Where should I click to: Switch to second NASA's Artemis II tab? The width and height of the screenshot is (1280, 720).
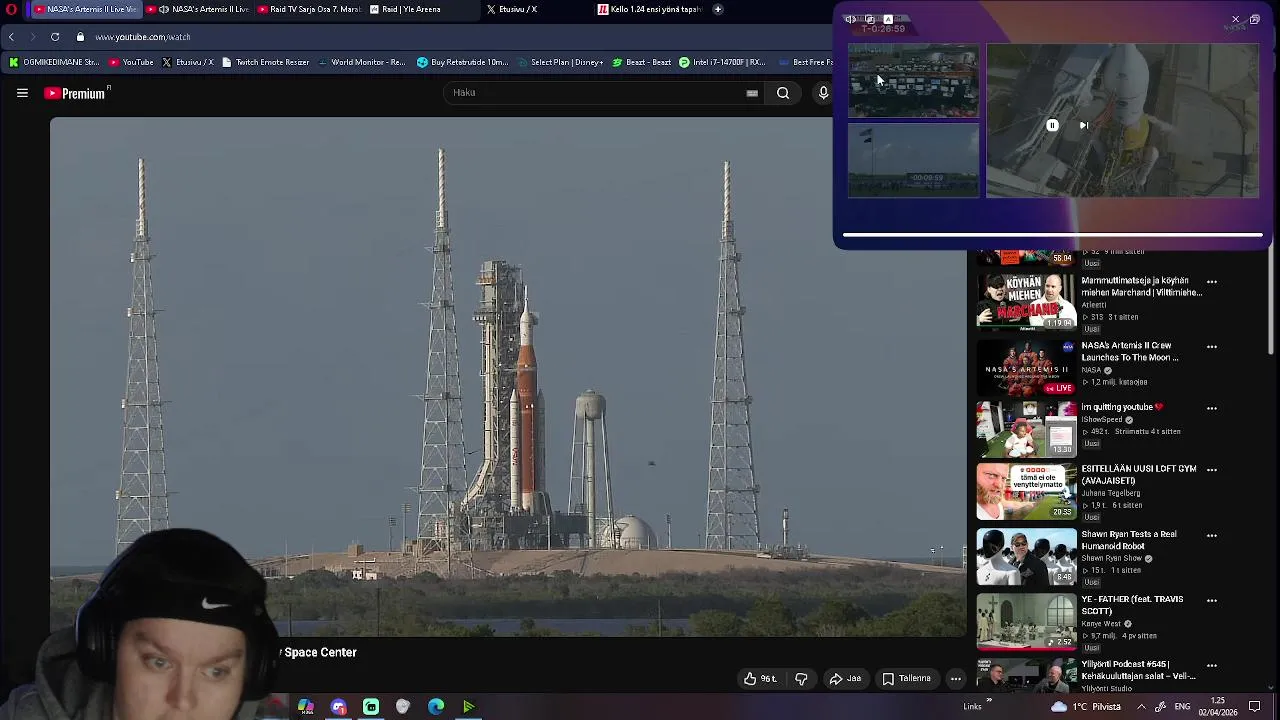(x=197, y=9)
